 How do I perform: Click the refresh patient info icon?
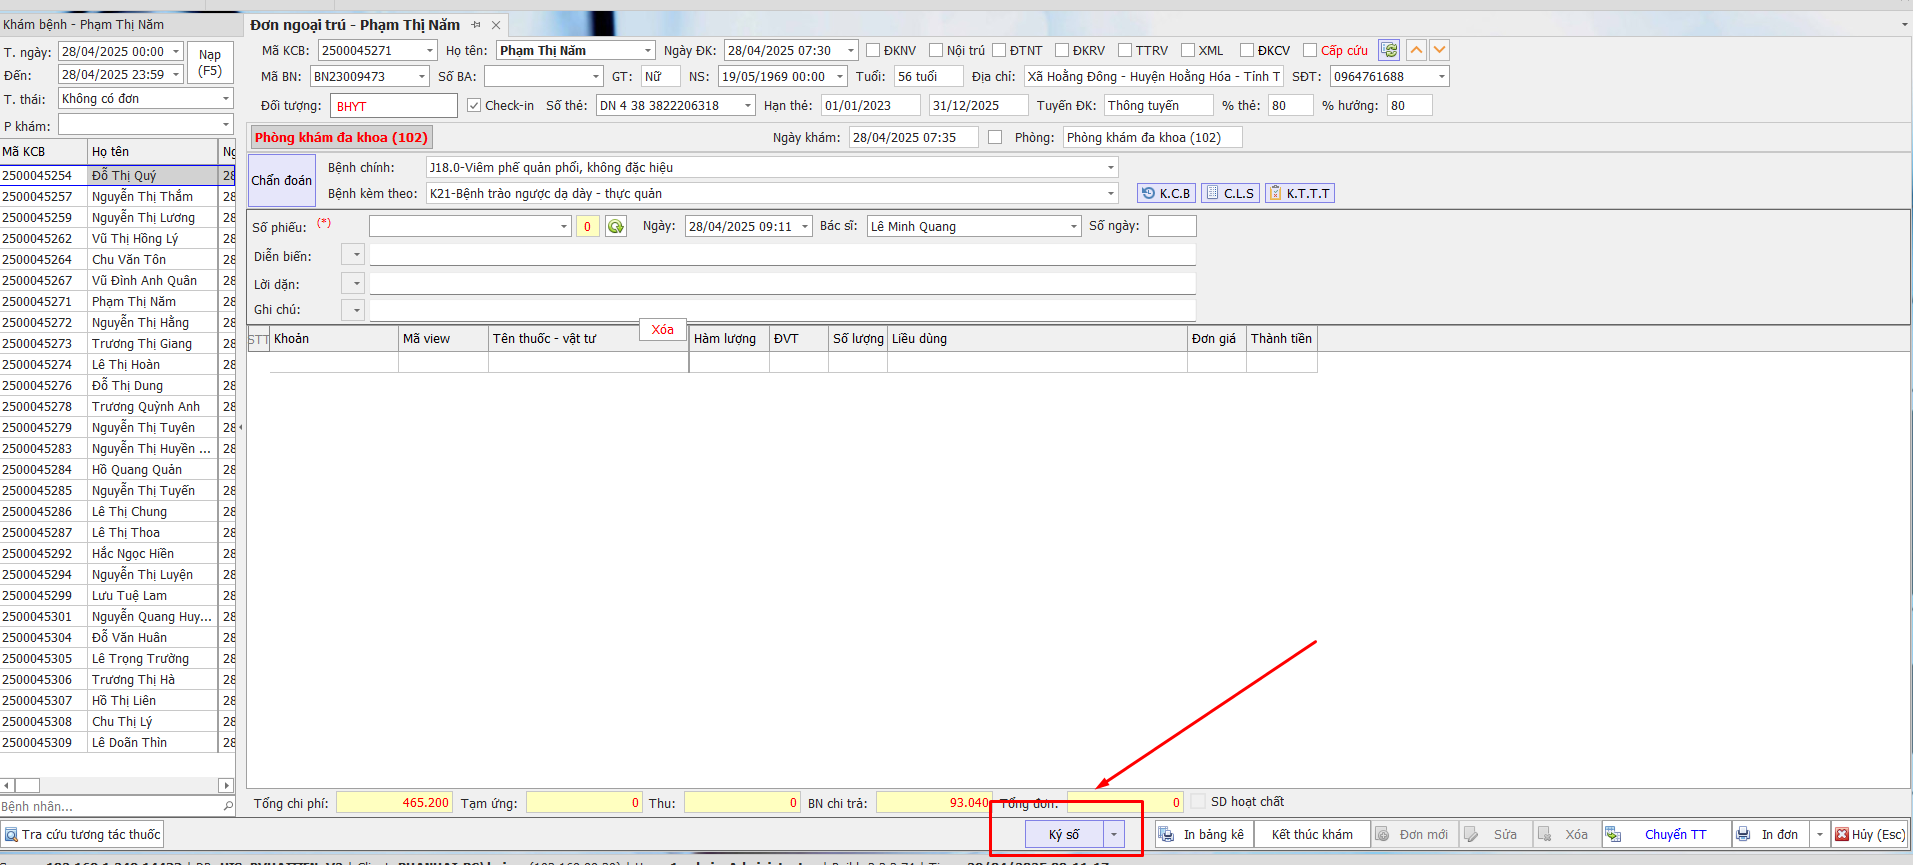(x=1388, y=50)
